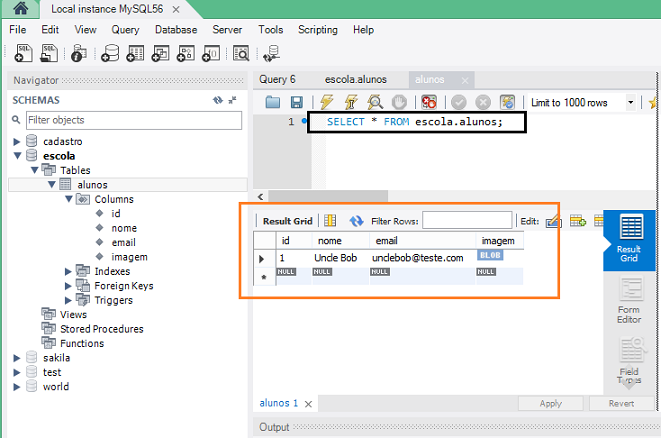
Task: Switch to the Query 6 tab
Action: tap(277, 79)
